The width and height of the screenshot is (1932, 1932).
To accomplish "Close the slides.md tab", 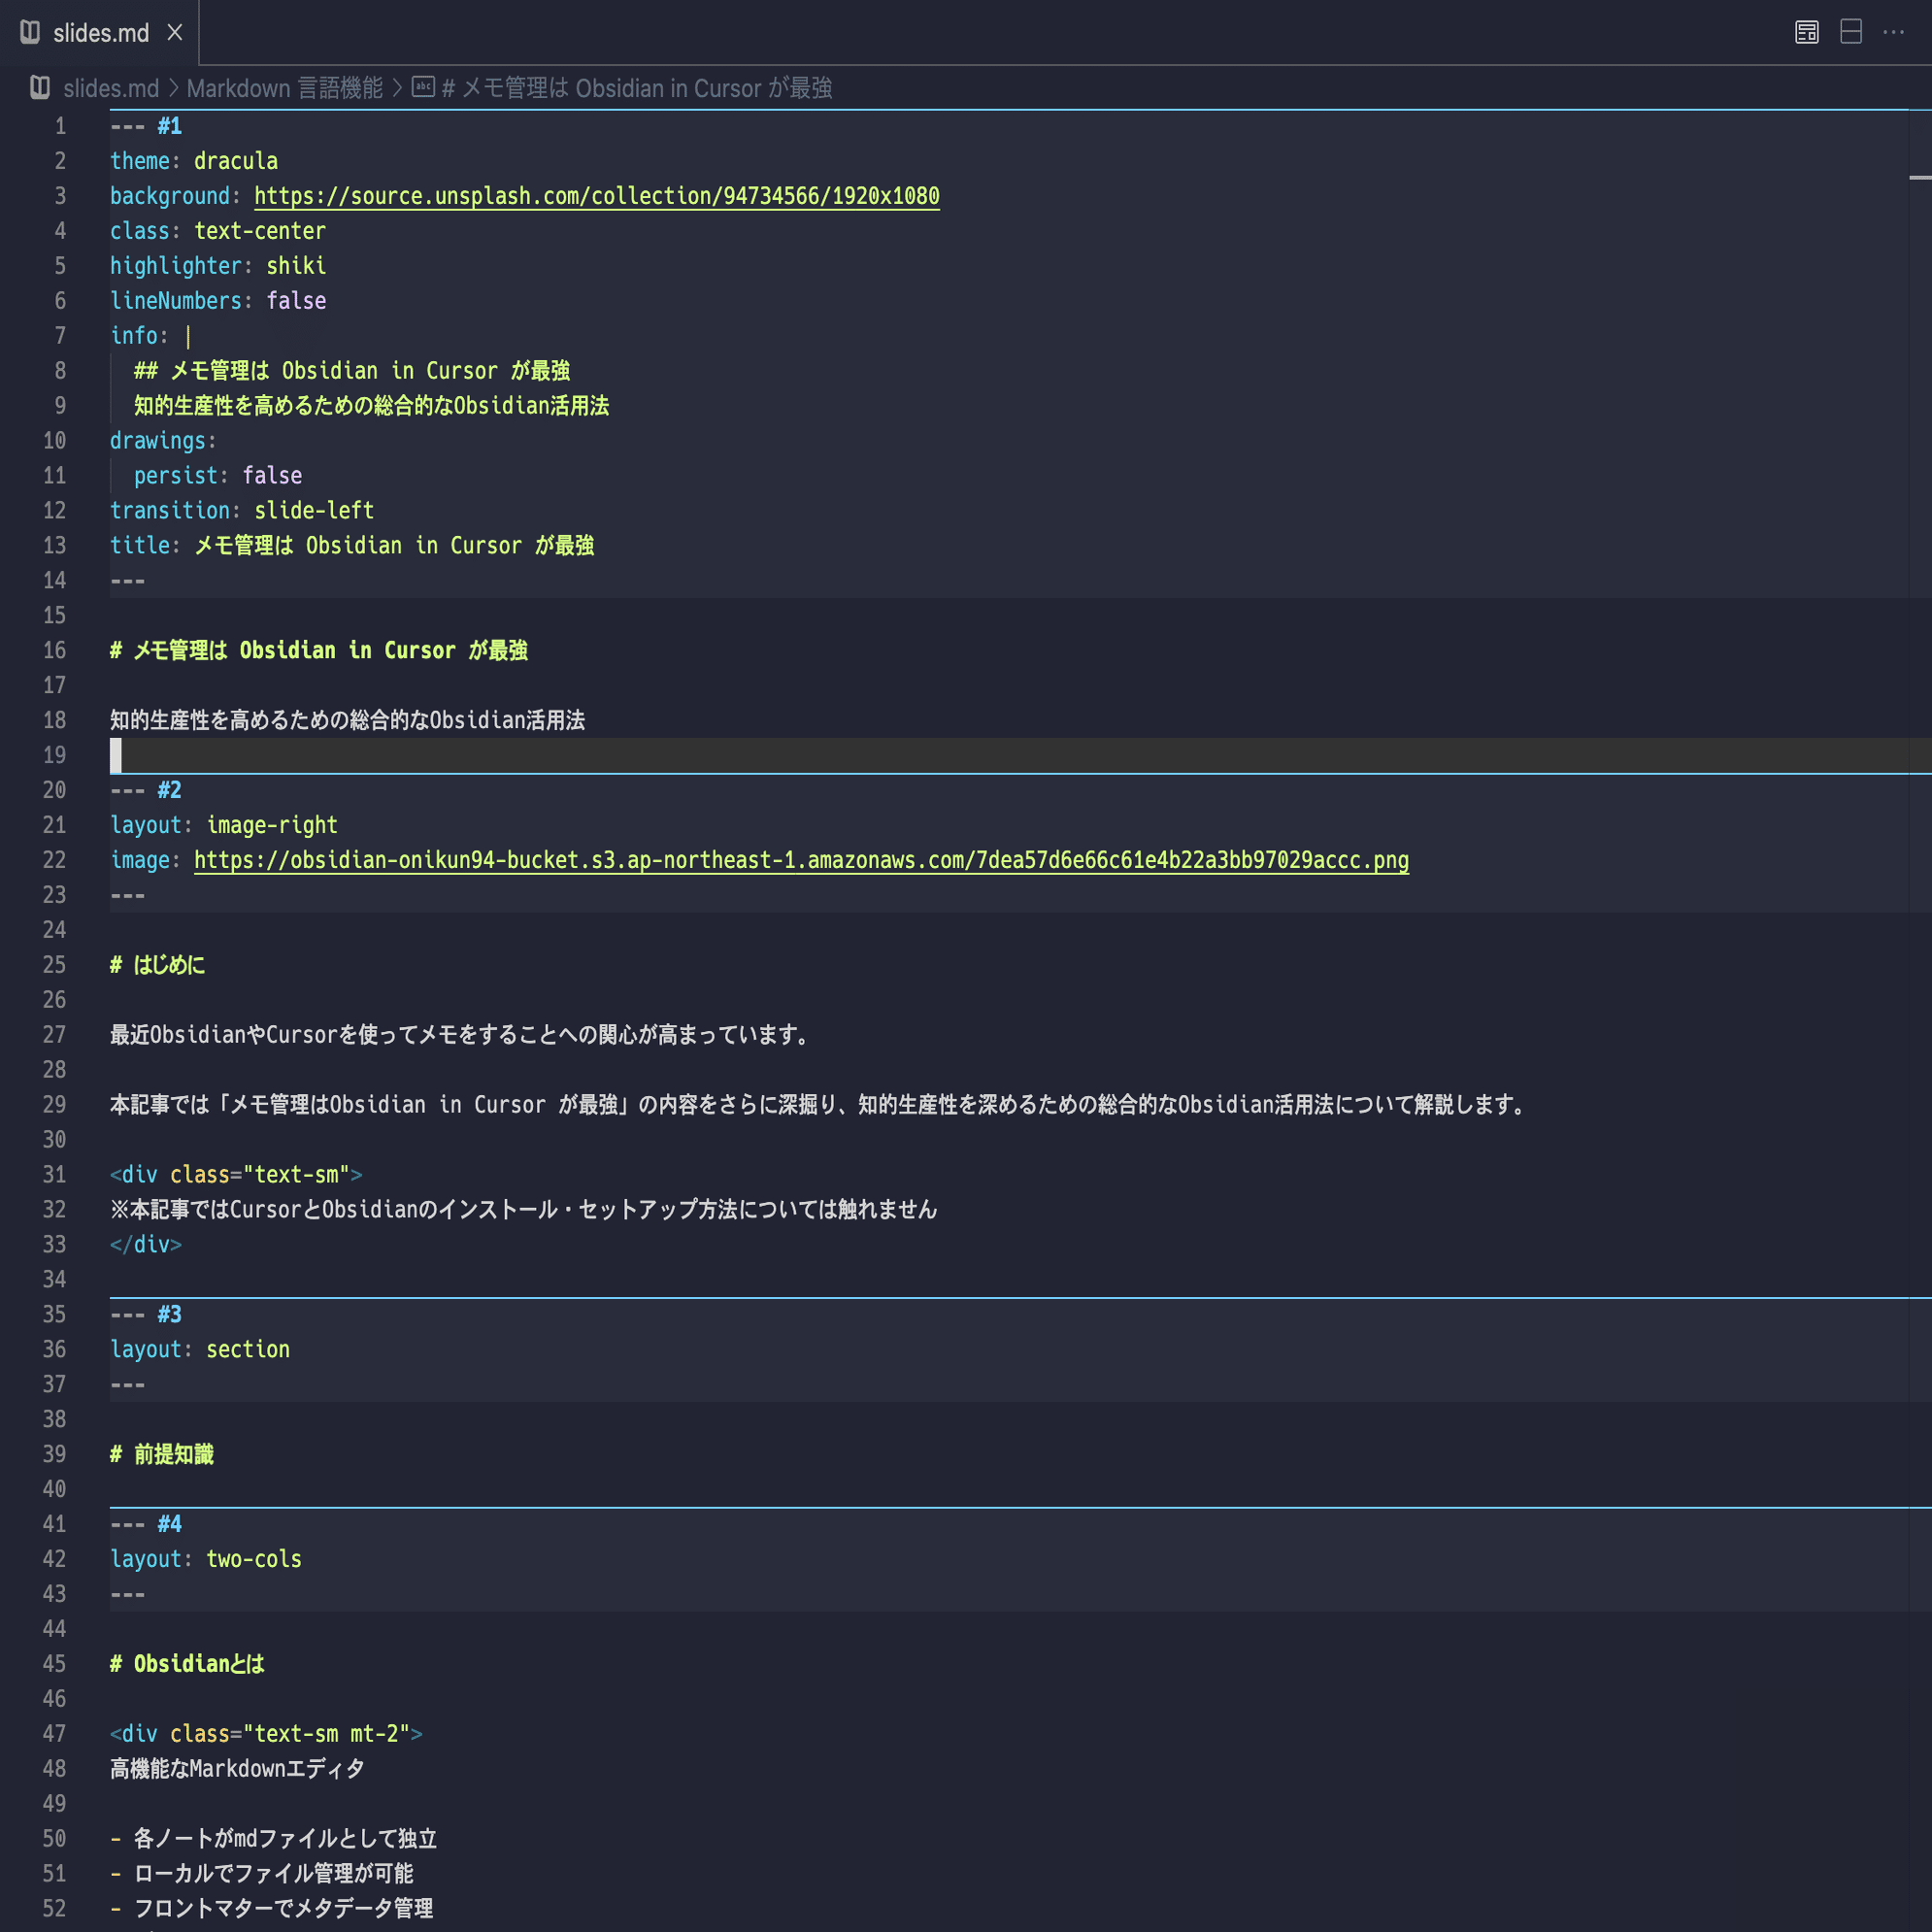I will pyautogui.click(x=175, y=33).
